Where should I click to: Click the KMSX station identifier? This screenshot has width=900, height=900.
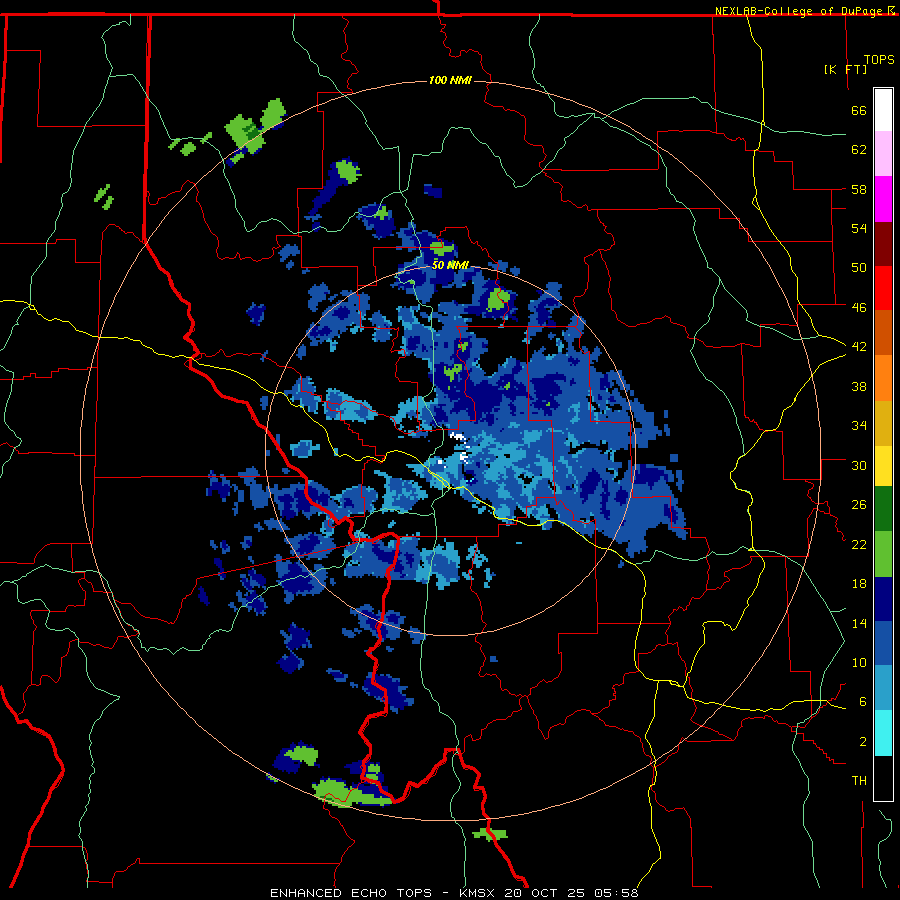(x=479, y=893)
